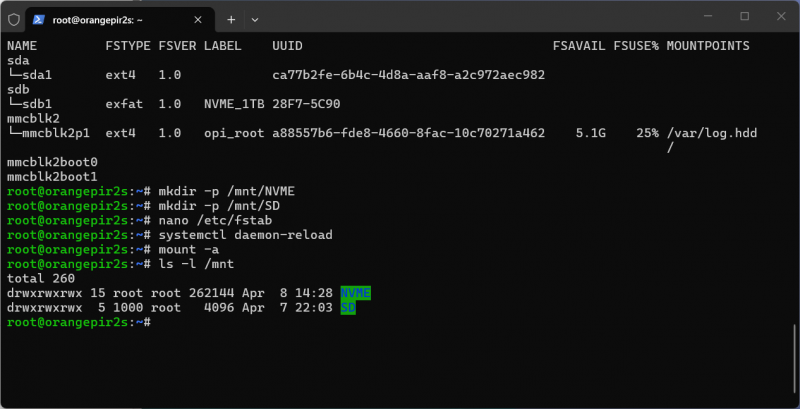800x409 pixels.
Task: Click the opi_root label text
Action: (x=233, y=132)
